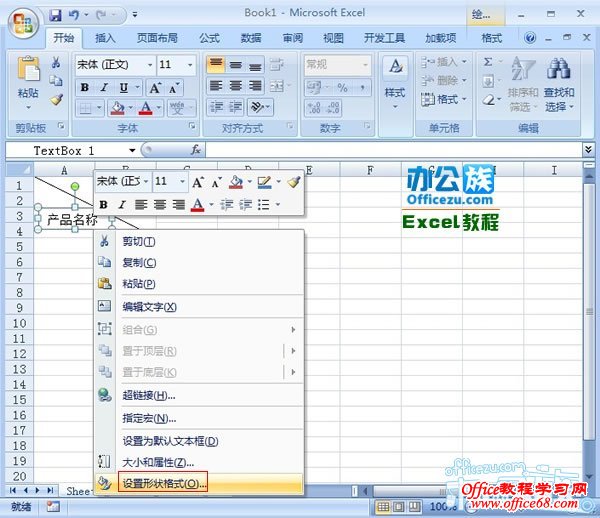Image resolution: width=600 pixels, height=518 pixels.
Task: Choose Cut in the context menu
Action: (199, 241)
